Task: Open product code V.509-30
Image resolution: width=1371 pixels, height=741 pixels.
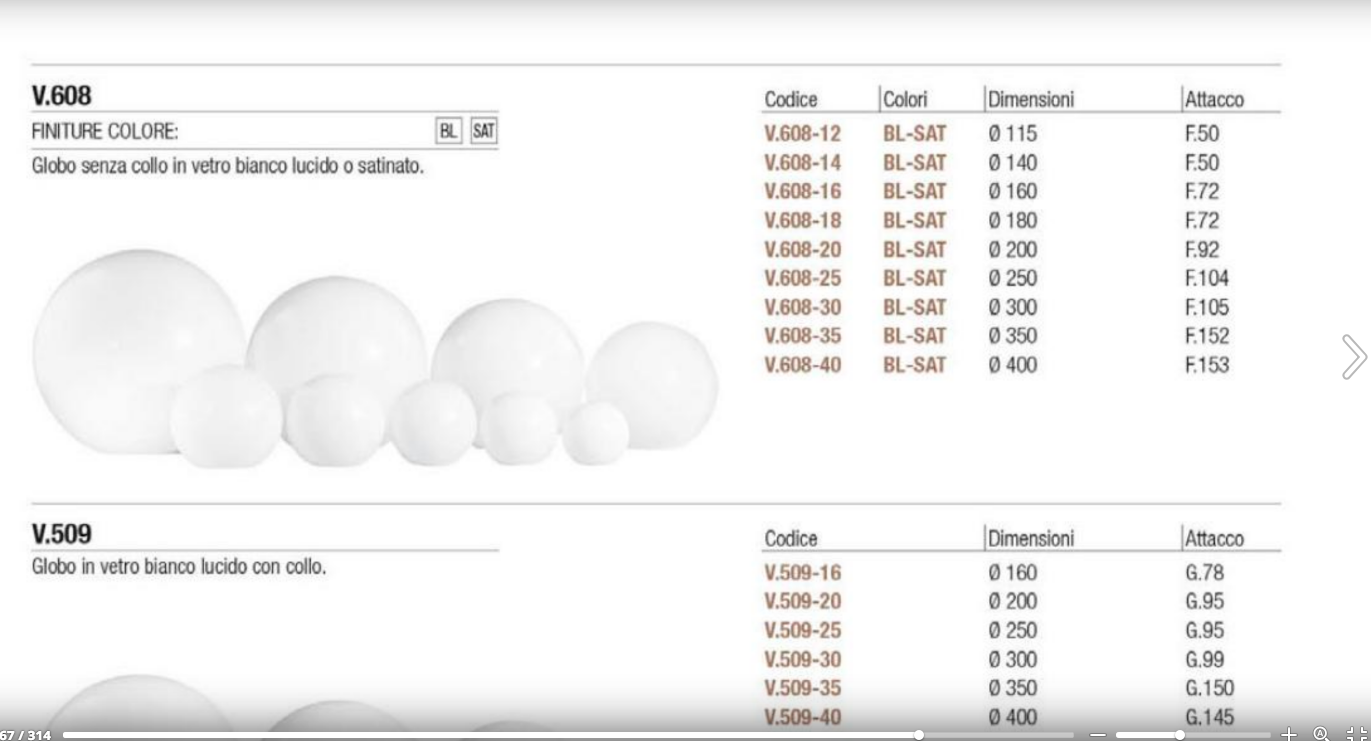Action: coord(802,660)
